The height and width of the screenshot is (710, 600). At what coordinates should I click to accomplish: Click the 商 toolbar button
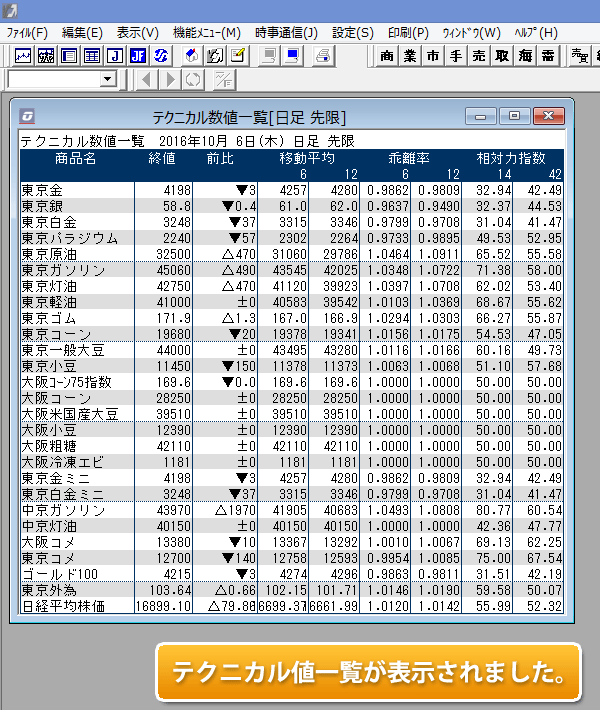(x=387, y=56)
